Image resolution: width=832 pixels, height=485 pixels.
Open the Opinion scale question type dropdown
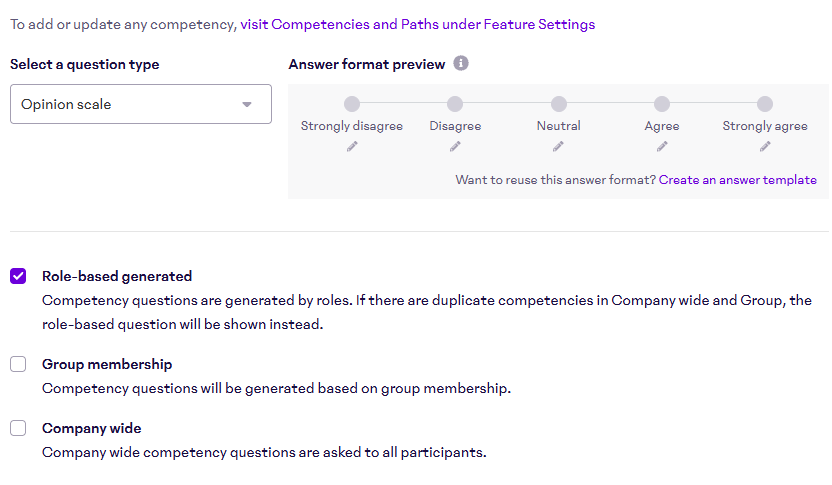(x=140, y=104)
